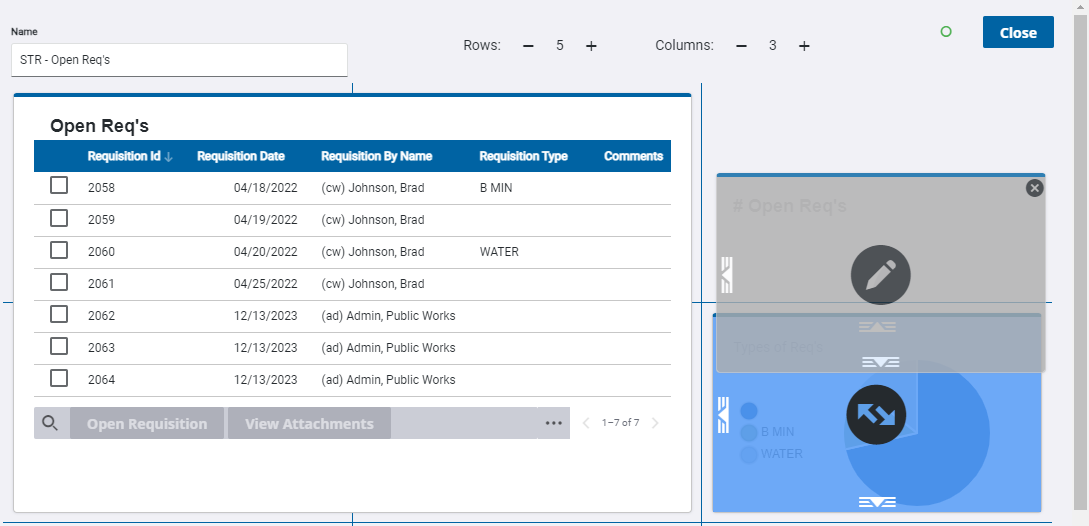The height and width of the screenshot is (526, 1089).
Task: Click bottom resize handle of Types of Req's widget
Action: coord(877,502)
